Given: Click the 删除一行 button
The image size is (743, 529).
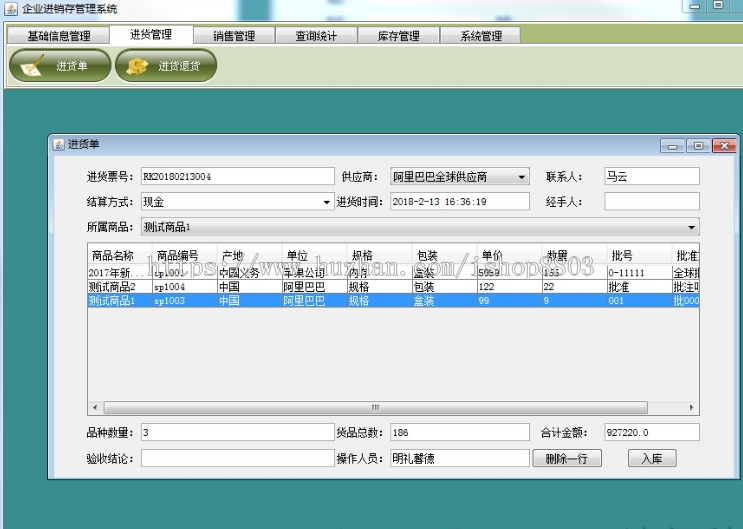Looking at the screenshot, I should pos(567,458).
